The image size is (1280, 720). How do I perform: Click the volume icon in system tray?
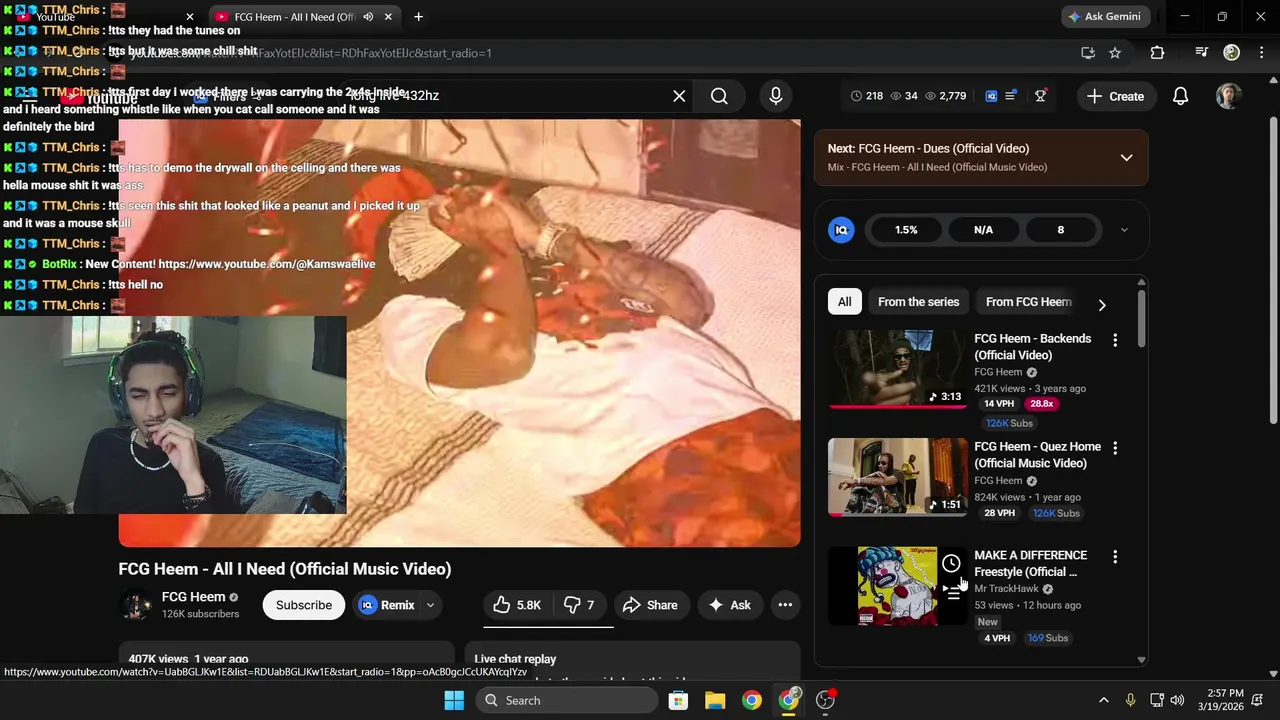pyautogui.click(x=1177, y=700)
